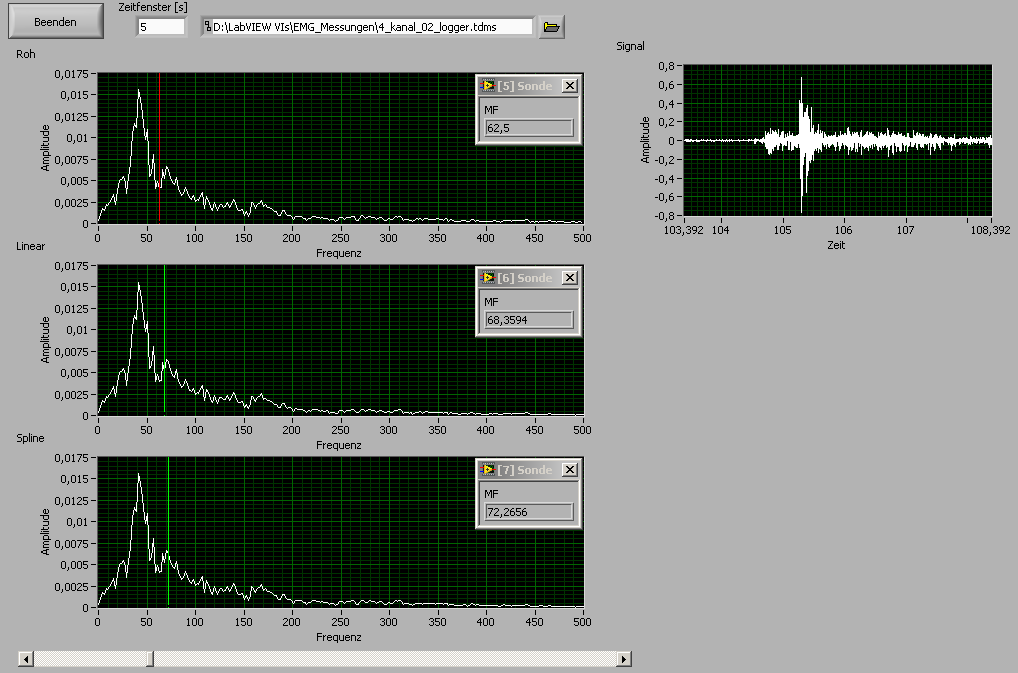Click the red median marker in Roh graph
1018x673 pixels.
[160, 148]
